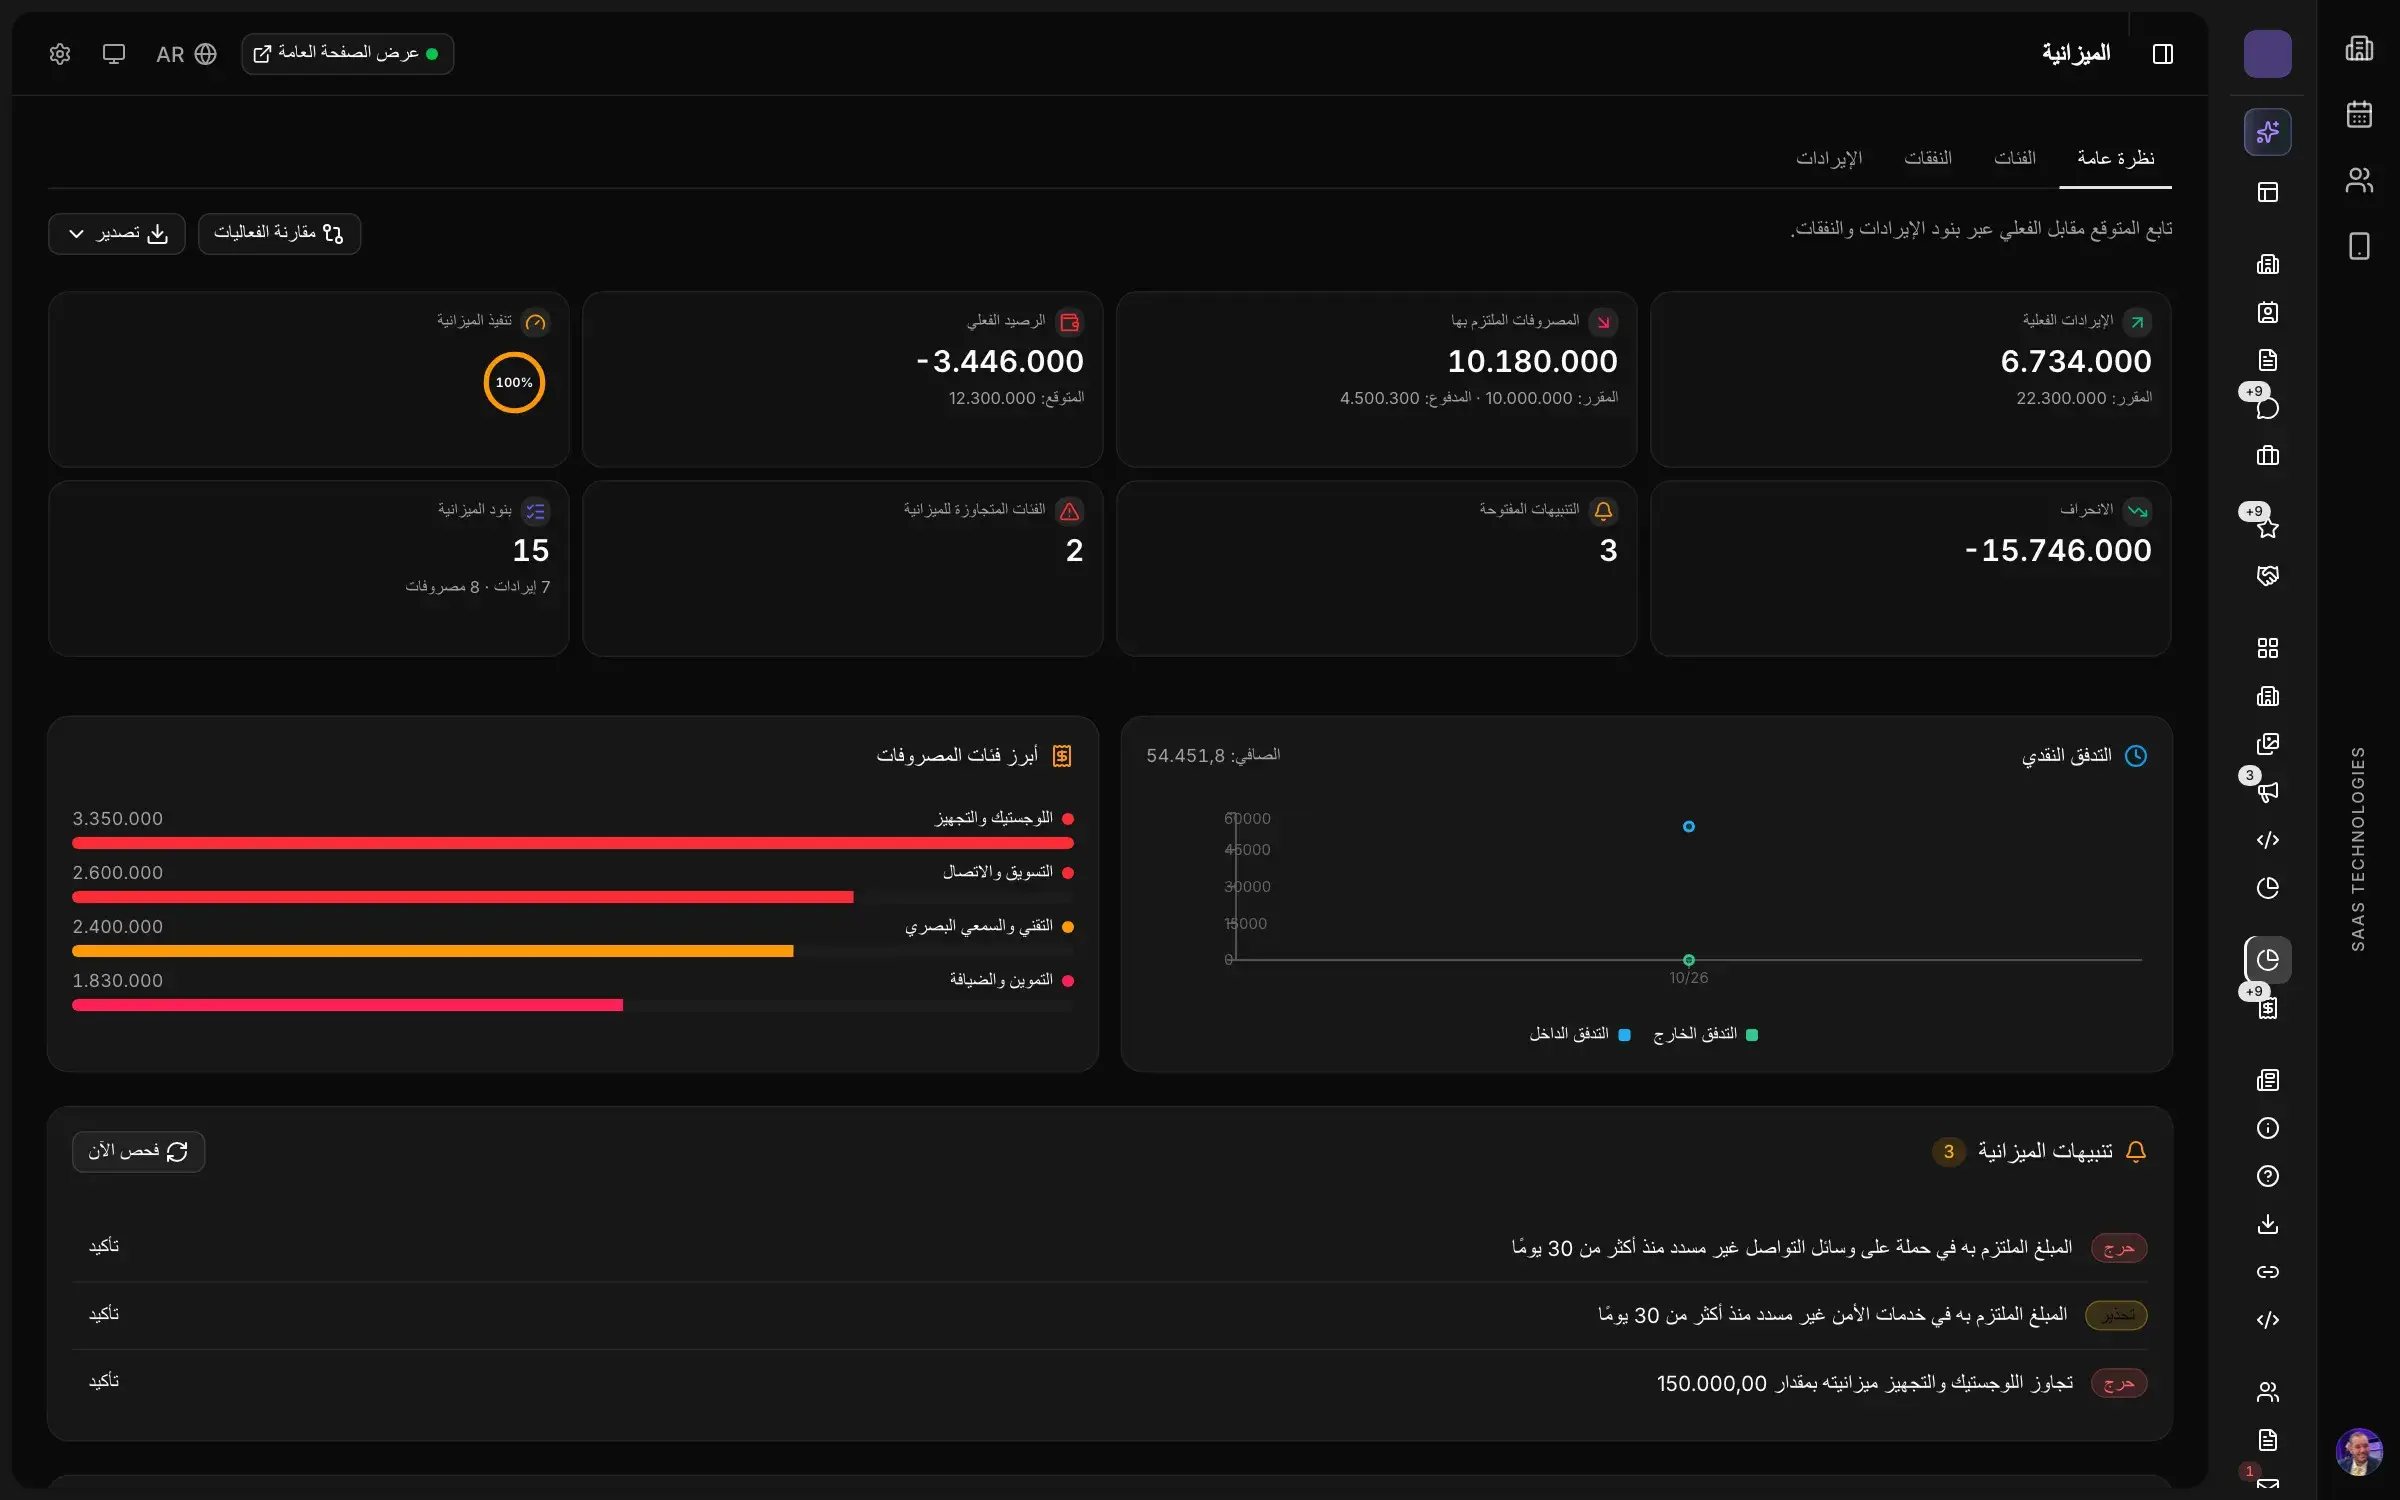Open the AR language selector
Screen dimensions: 2400x1500
pyautogui.click(x=186, y=54)
